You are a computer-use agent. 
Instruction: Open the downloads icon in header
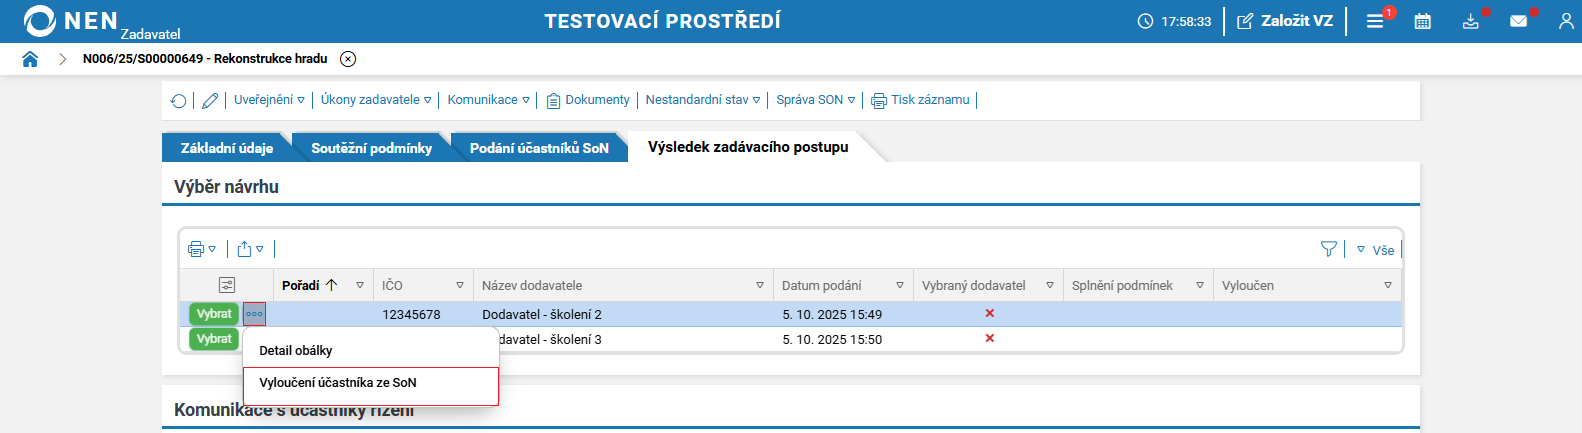1470,21
